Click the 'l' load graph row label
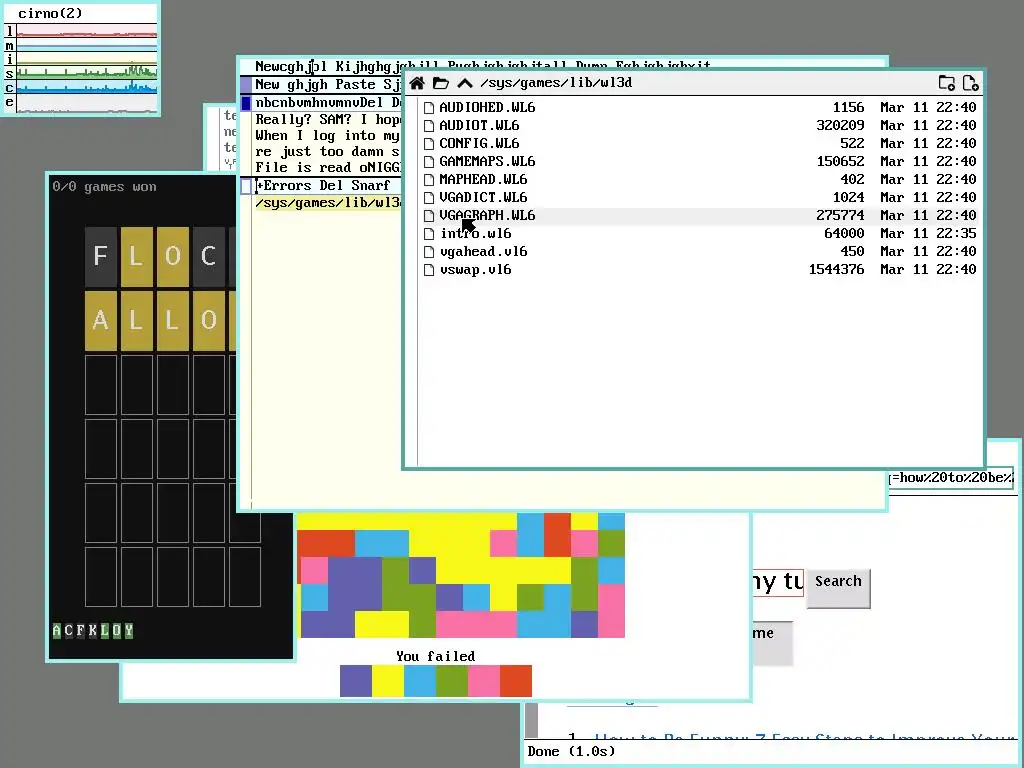 coord(9,31)
